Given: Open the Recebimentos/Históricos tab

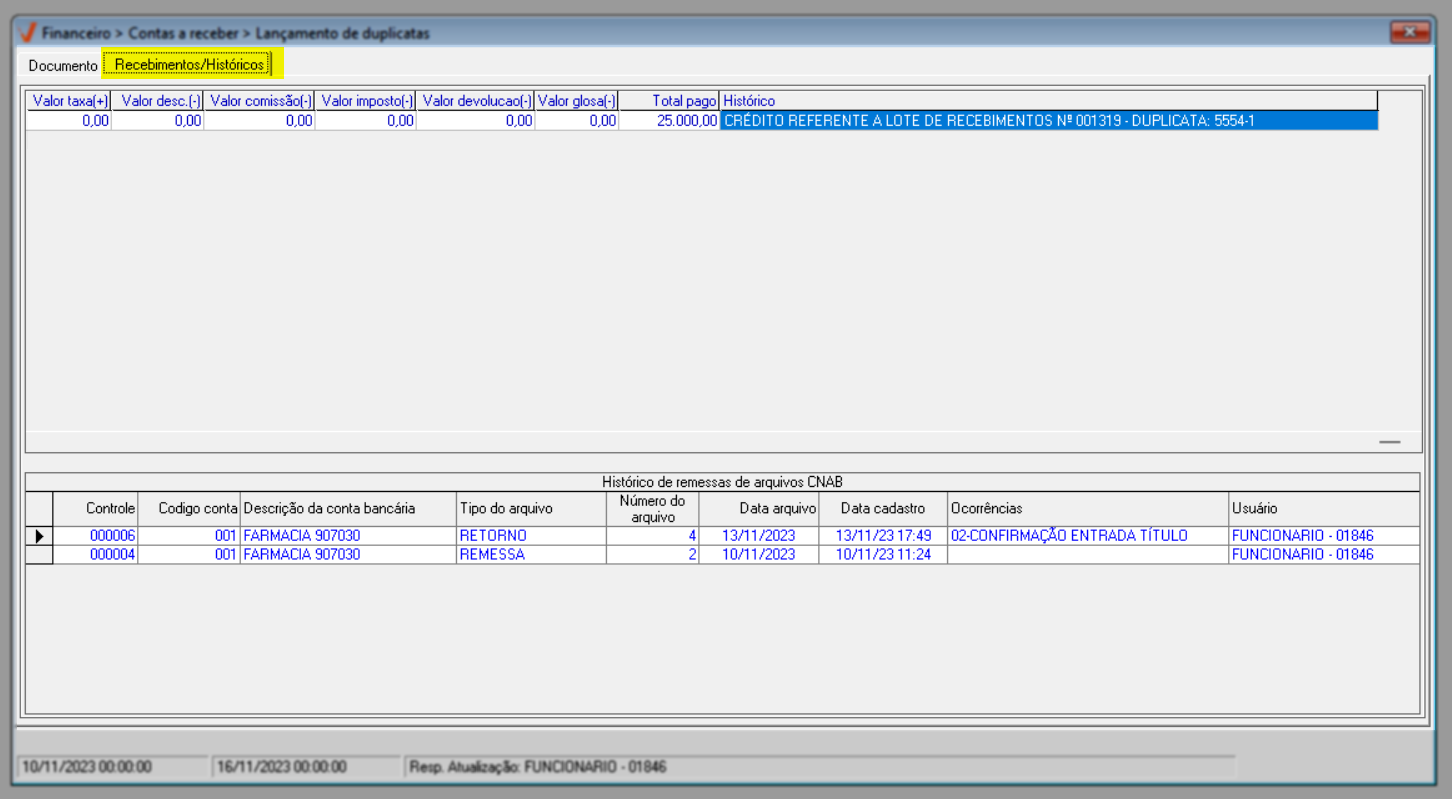Looking at the screenshot, I should [191, 65].
